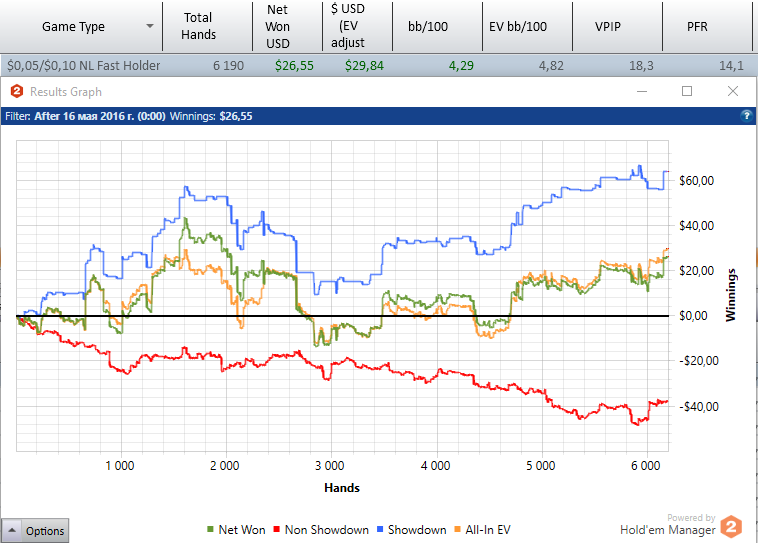Click the $26,55 net won cell
The height and width of the screenshot is (543, 758).
point(294,65)
